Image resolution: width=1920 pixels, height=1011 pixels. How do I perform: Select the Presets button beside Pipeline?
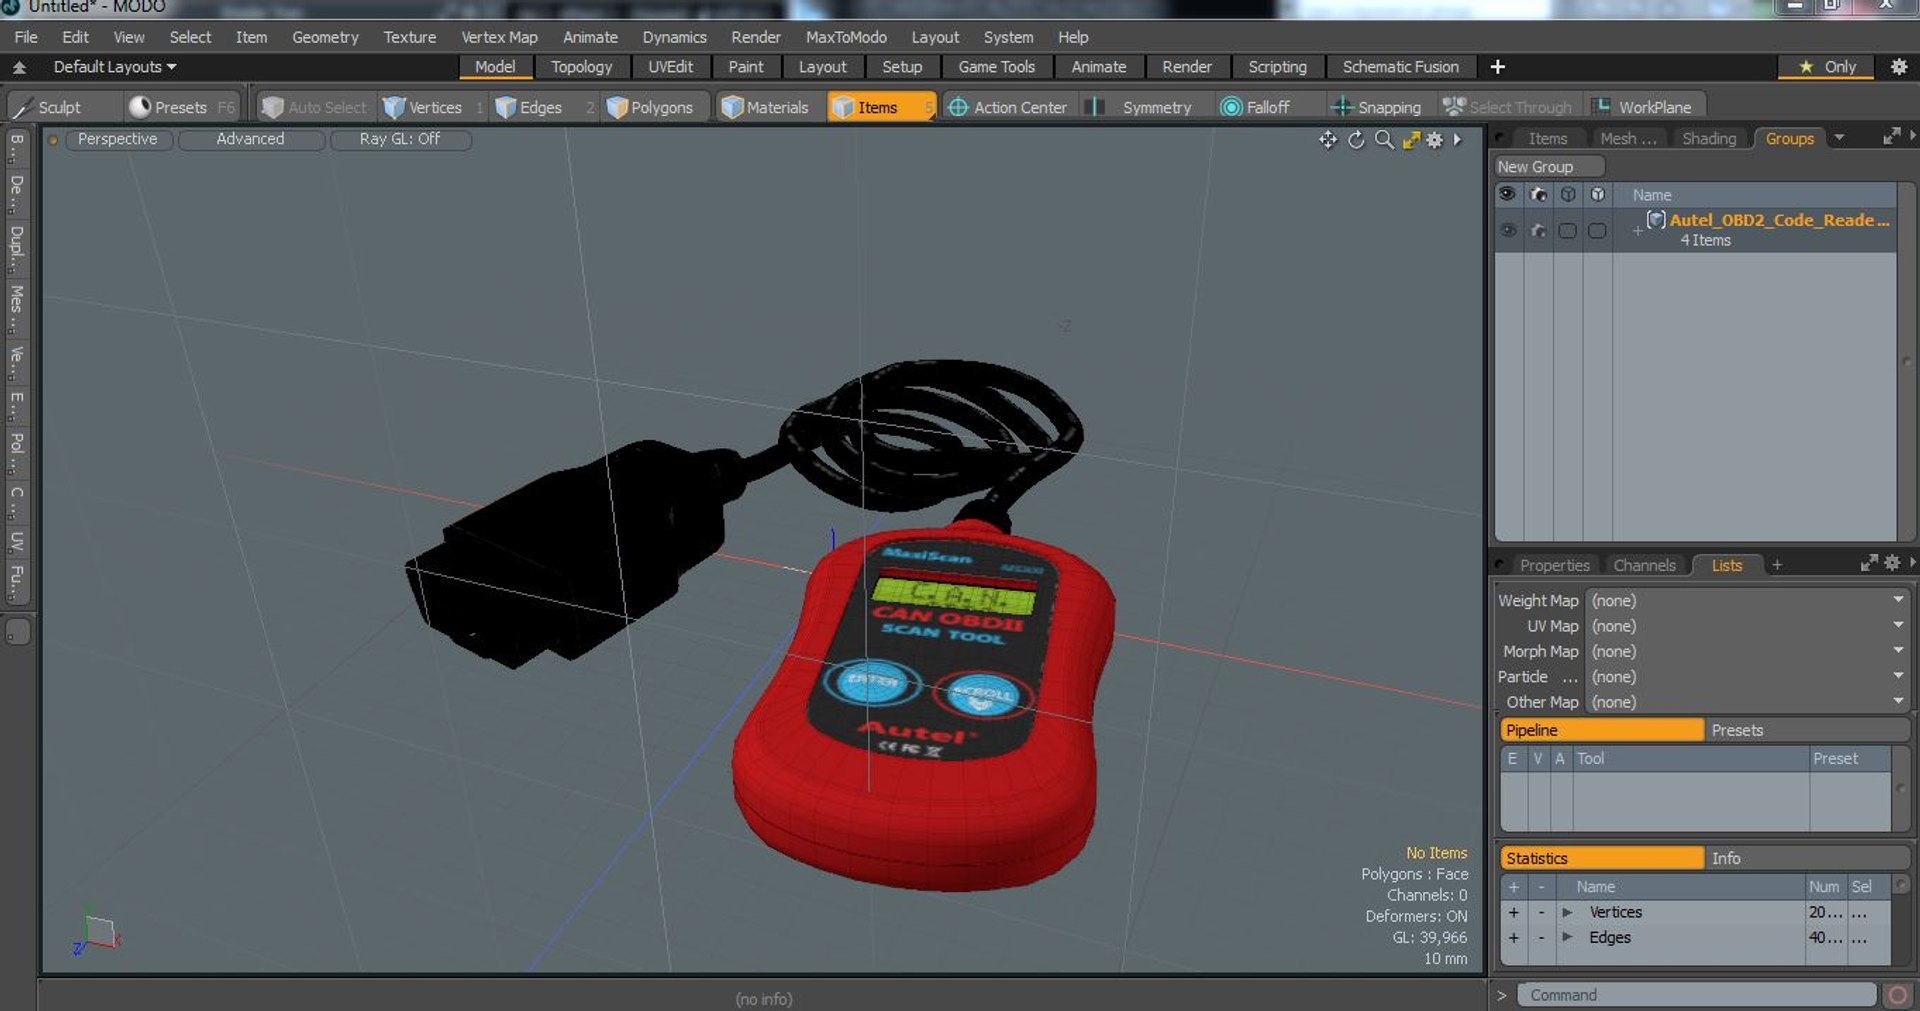coord(1806,730)
